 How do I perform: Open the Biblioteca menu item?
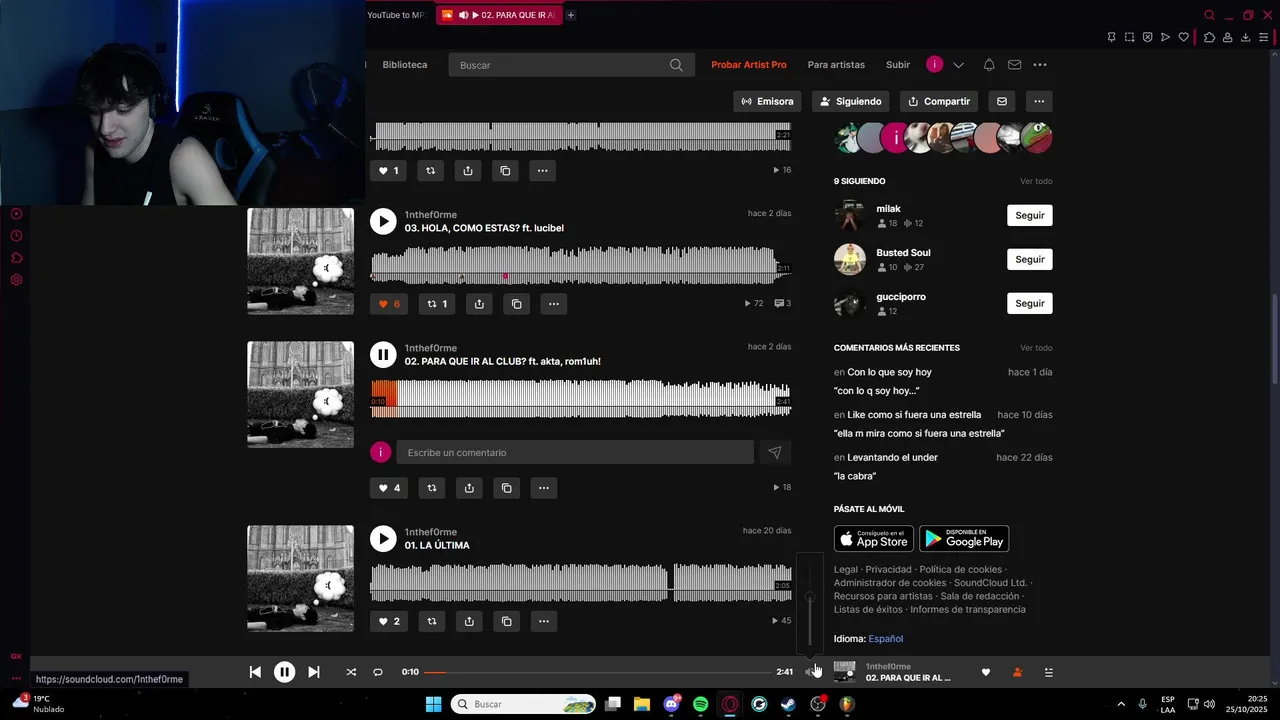pos(405,65)
